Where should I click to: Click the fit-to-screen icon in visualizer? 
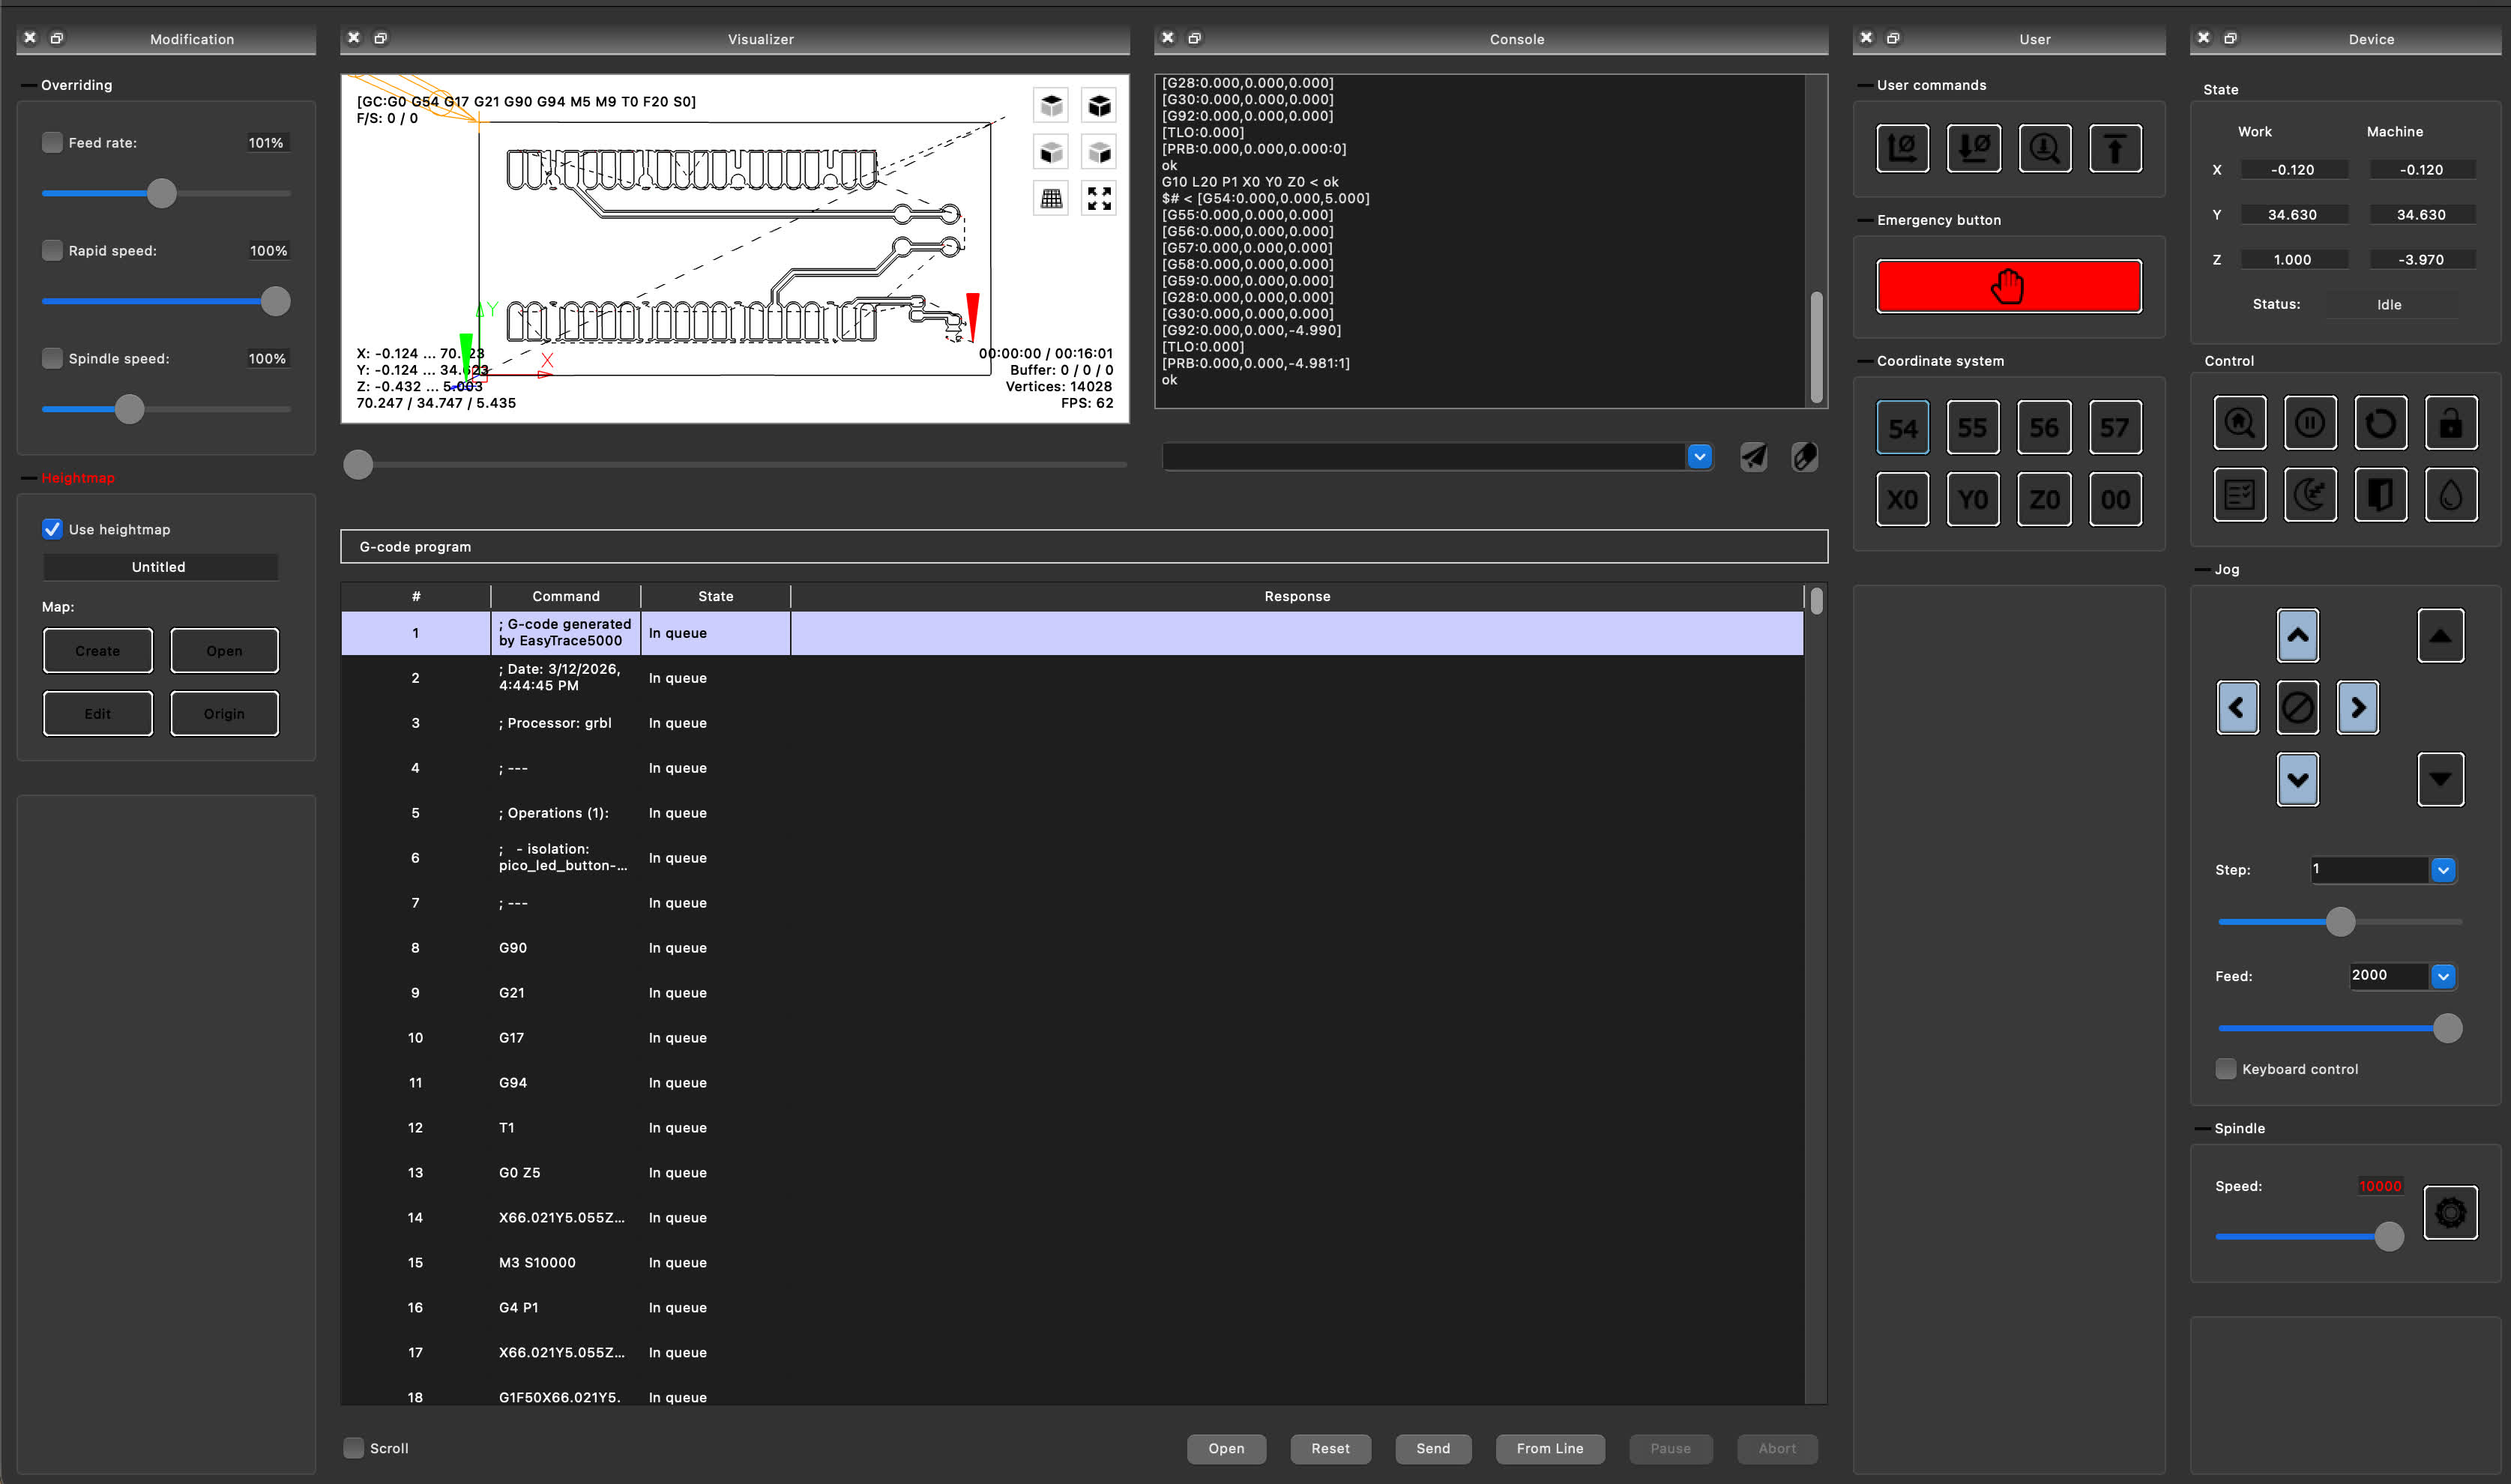(x=1099, y=197)
